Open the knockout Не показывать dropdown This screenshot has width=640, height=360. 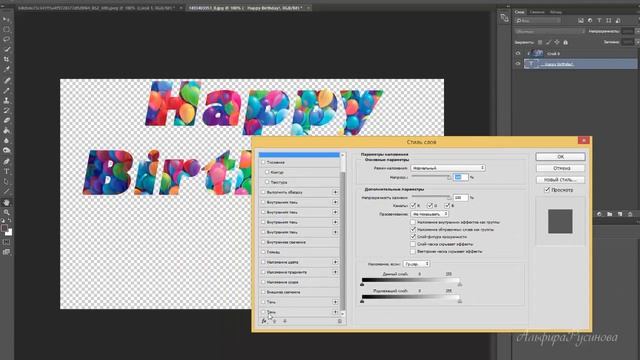click(x=429, y=214)
